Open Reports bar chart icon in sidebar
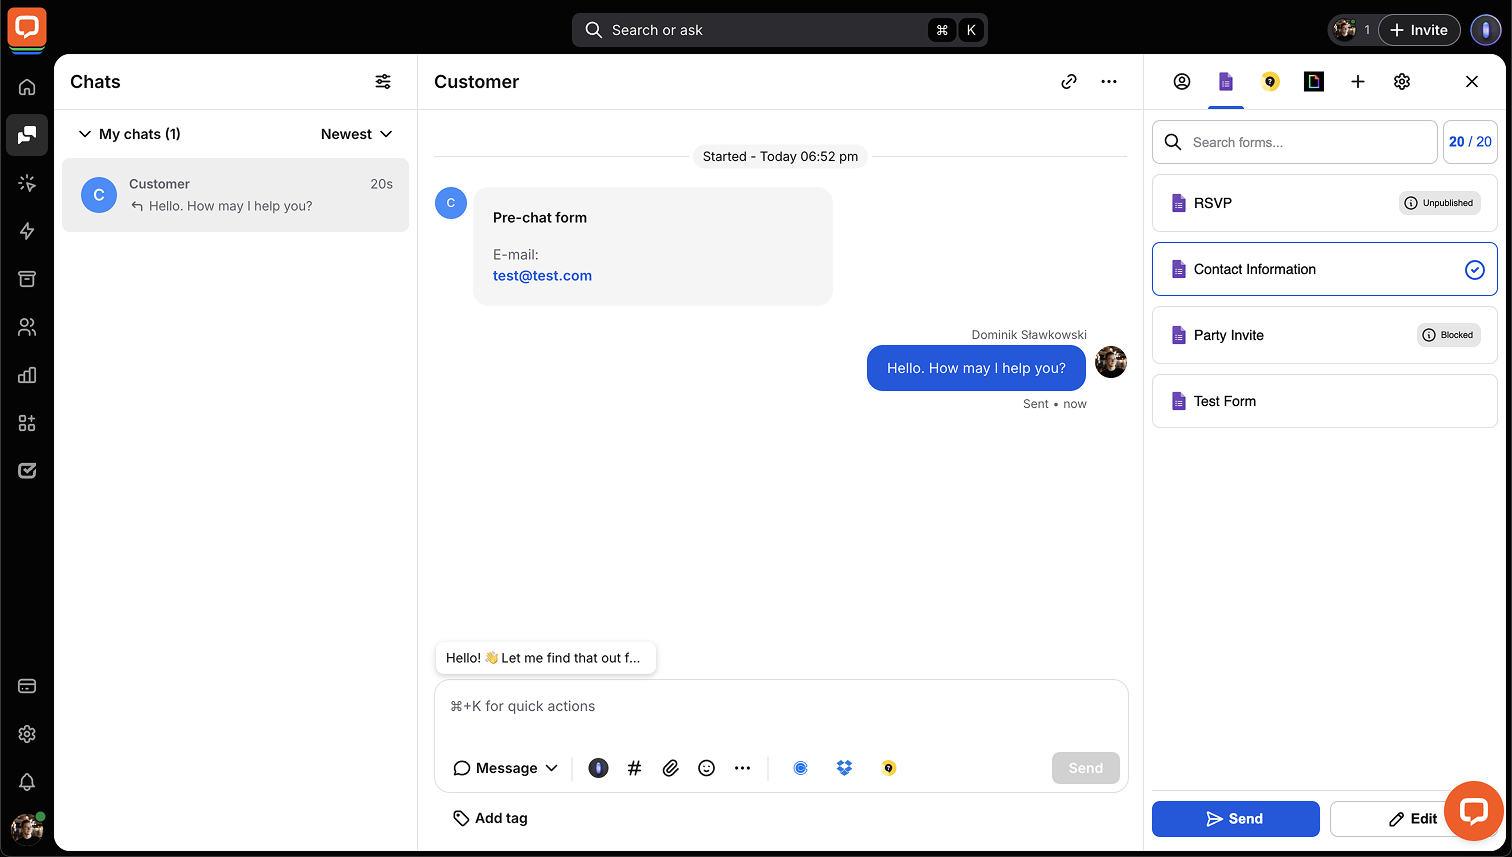 pos(27,375)
